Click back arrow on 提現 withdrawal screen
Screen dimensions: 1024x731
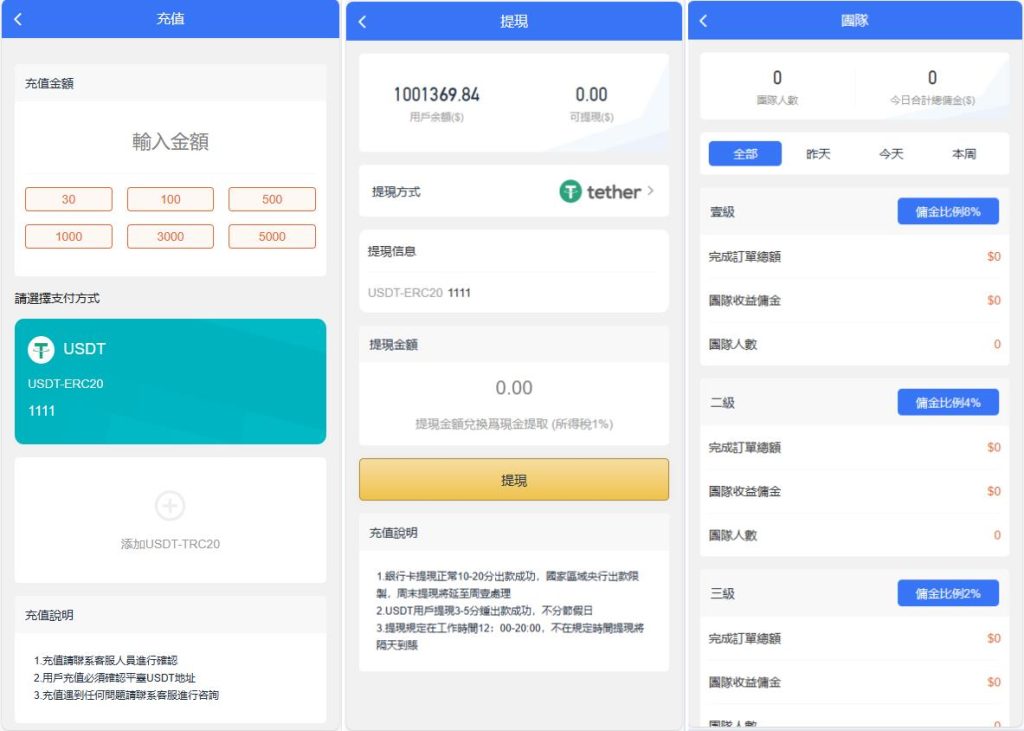tap(362, 22)
